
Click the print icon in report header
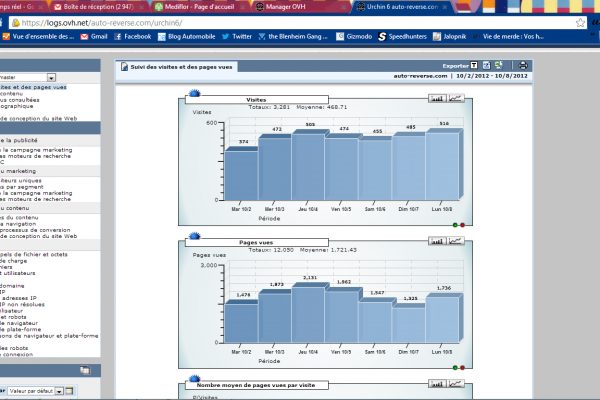pos(523,65)
